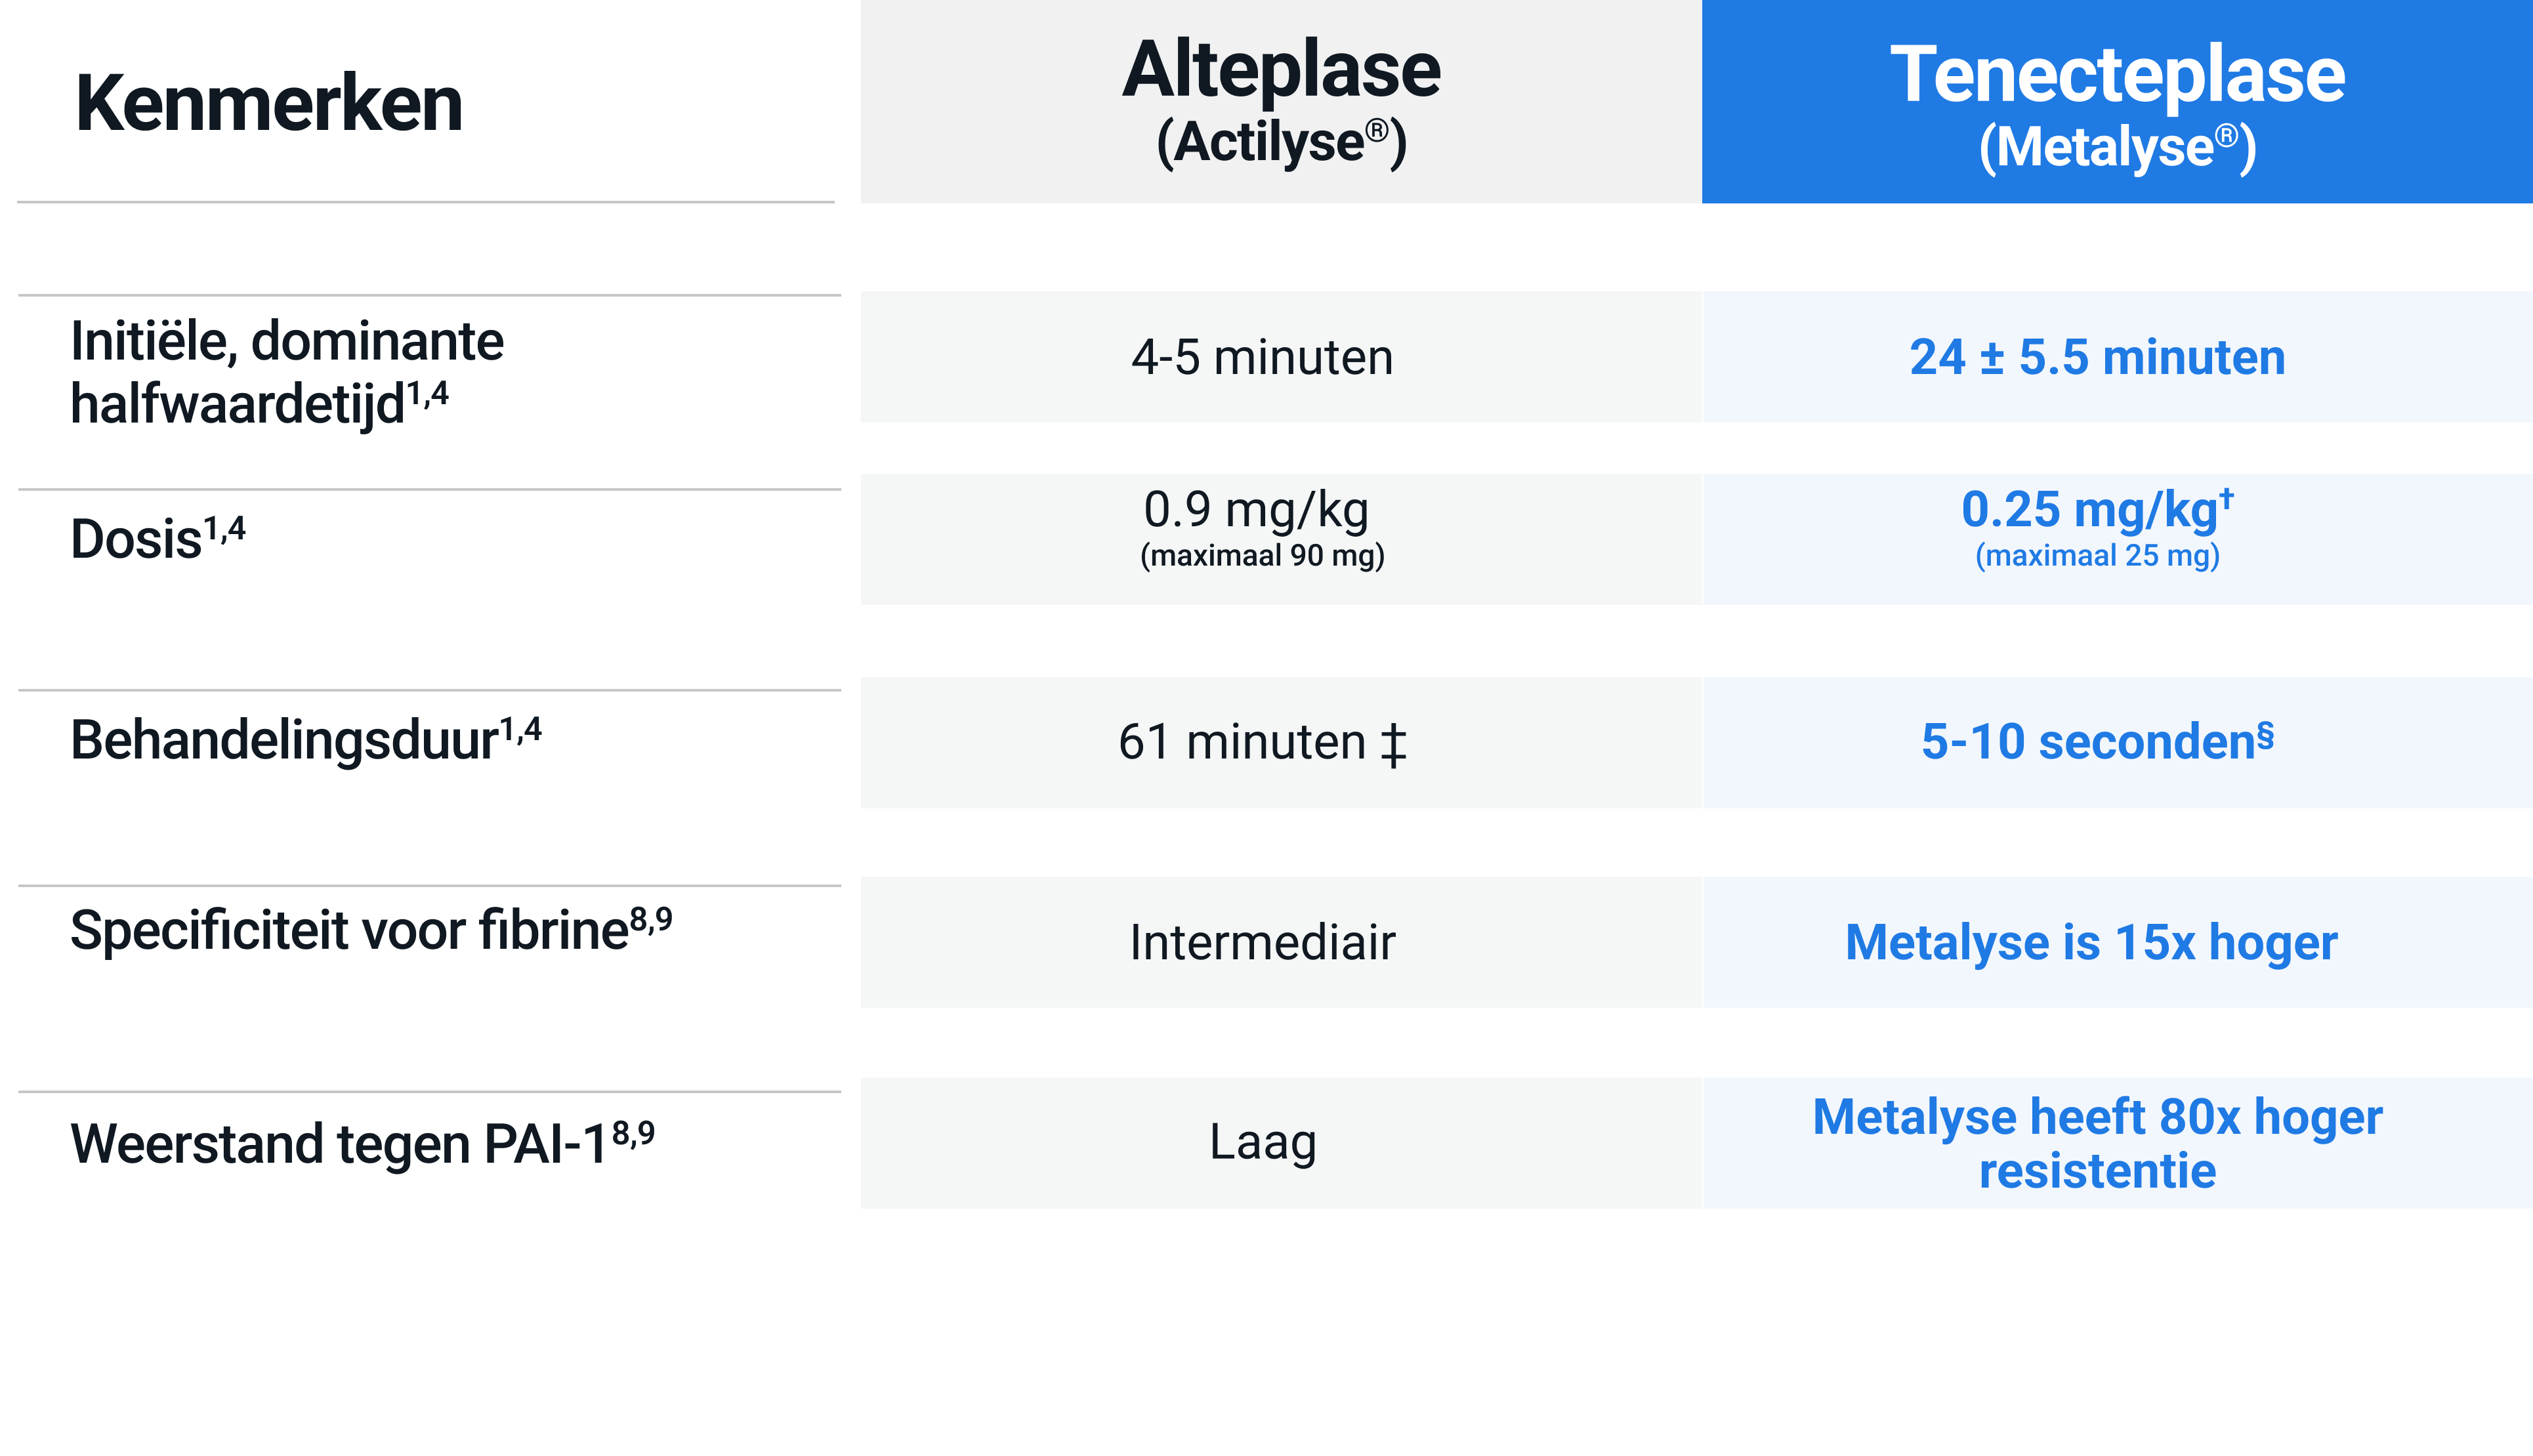Click the Initiële, dominante halfwaardetijd row label
The width and height of the screenshot is (2533, 1456).
287,372
